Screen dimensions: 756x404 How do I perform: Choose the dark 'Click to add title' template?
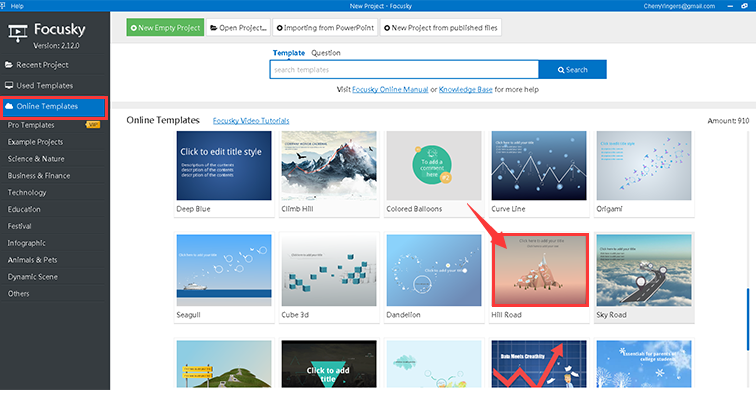pos(329,364)
